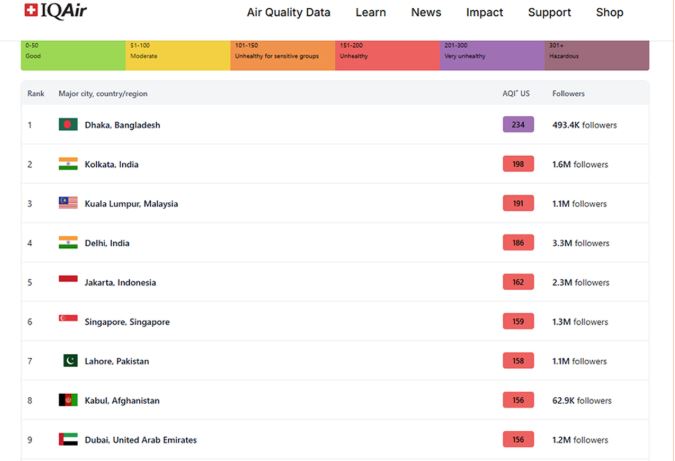Click the red Unhealthy 151-200 legend
Image resolution: width=675 pixels, height=461 pixels.
click(x=387, y=55)
